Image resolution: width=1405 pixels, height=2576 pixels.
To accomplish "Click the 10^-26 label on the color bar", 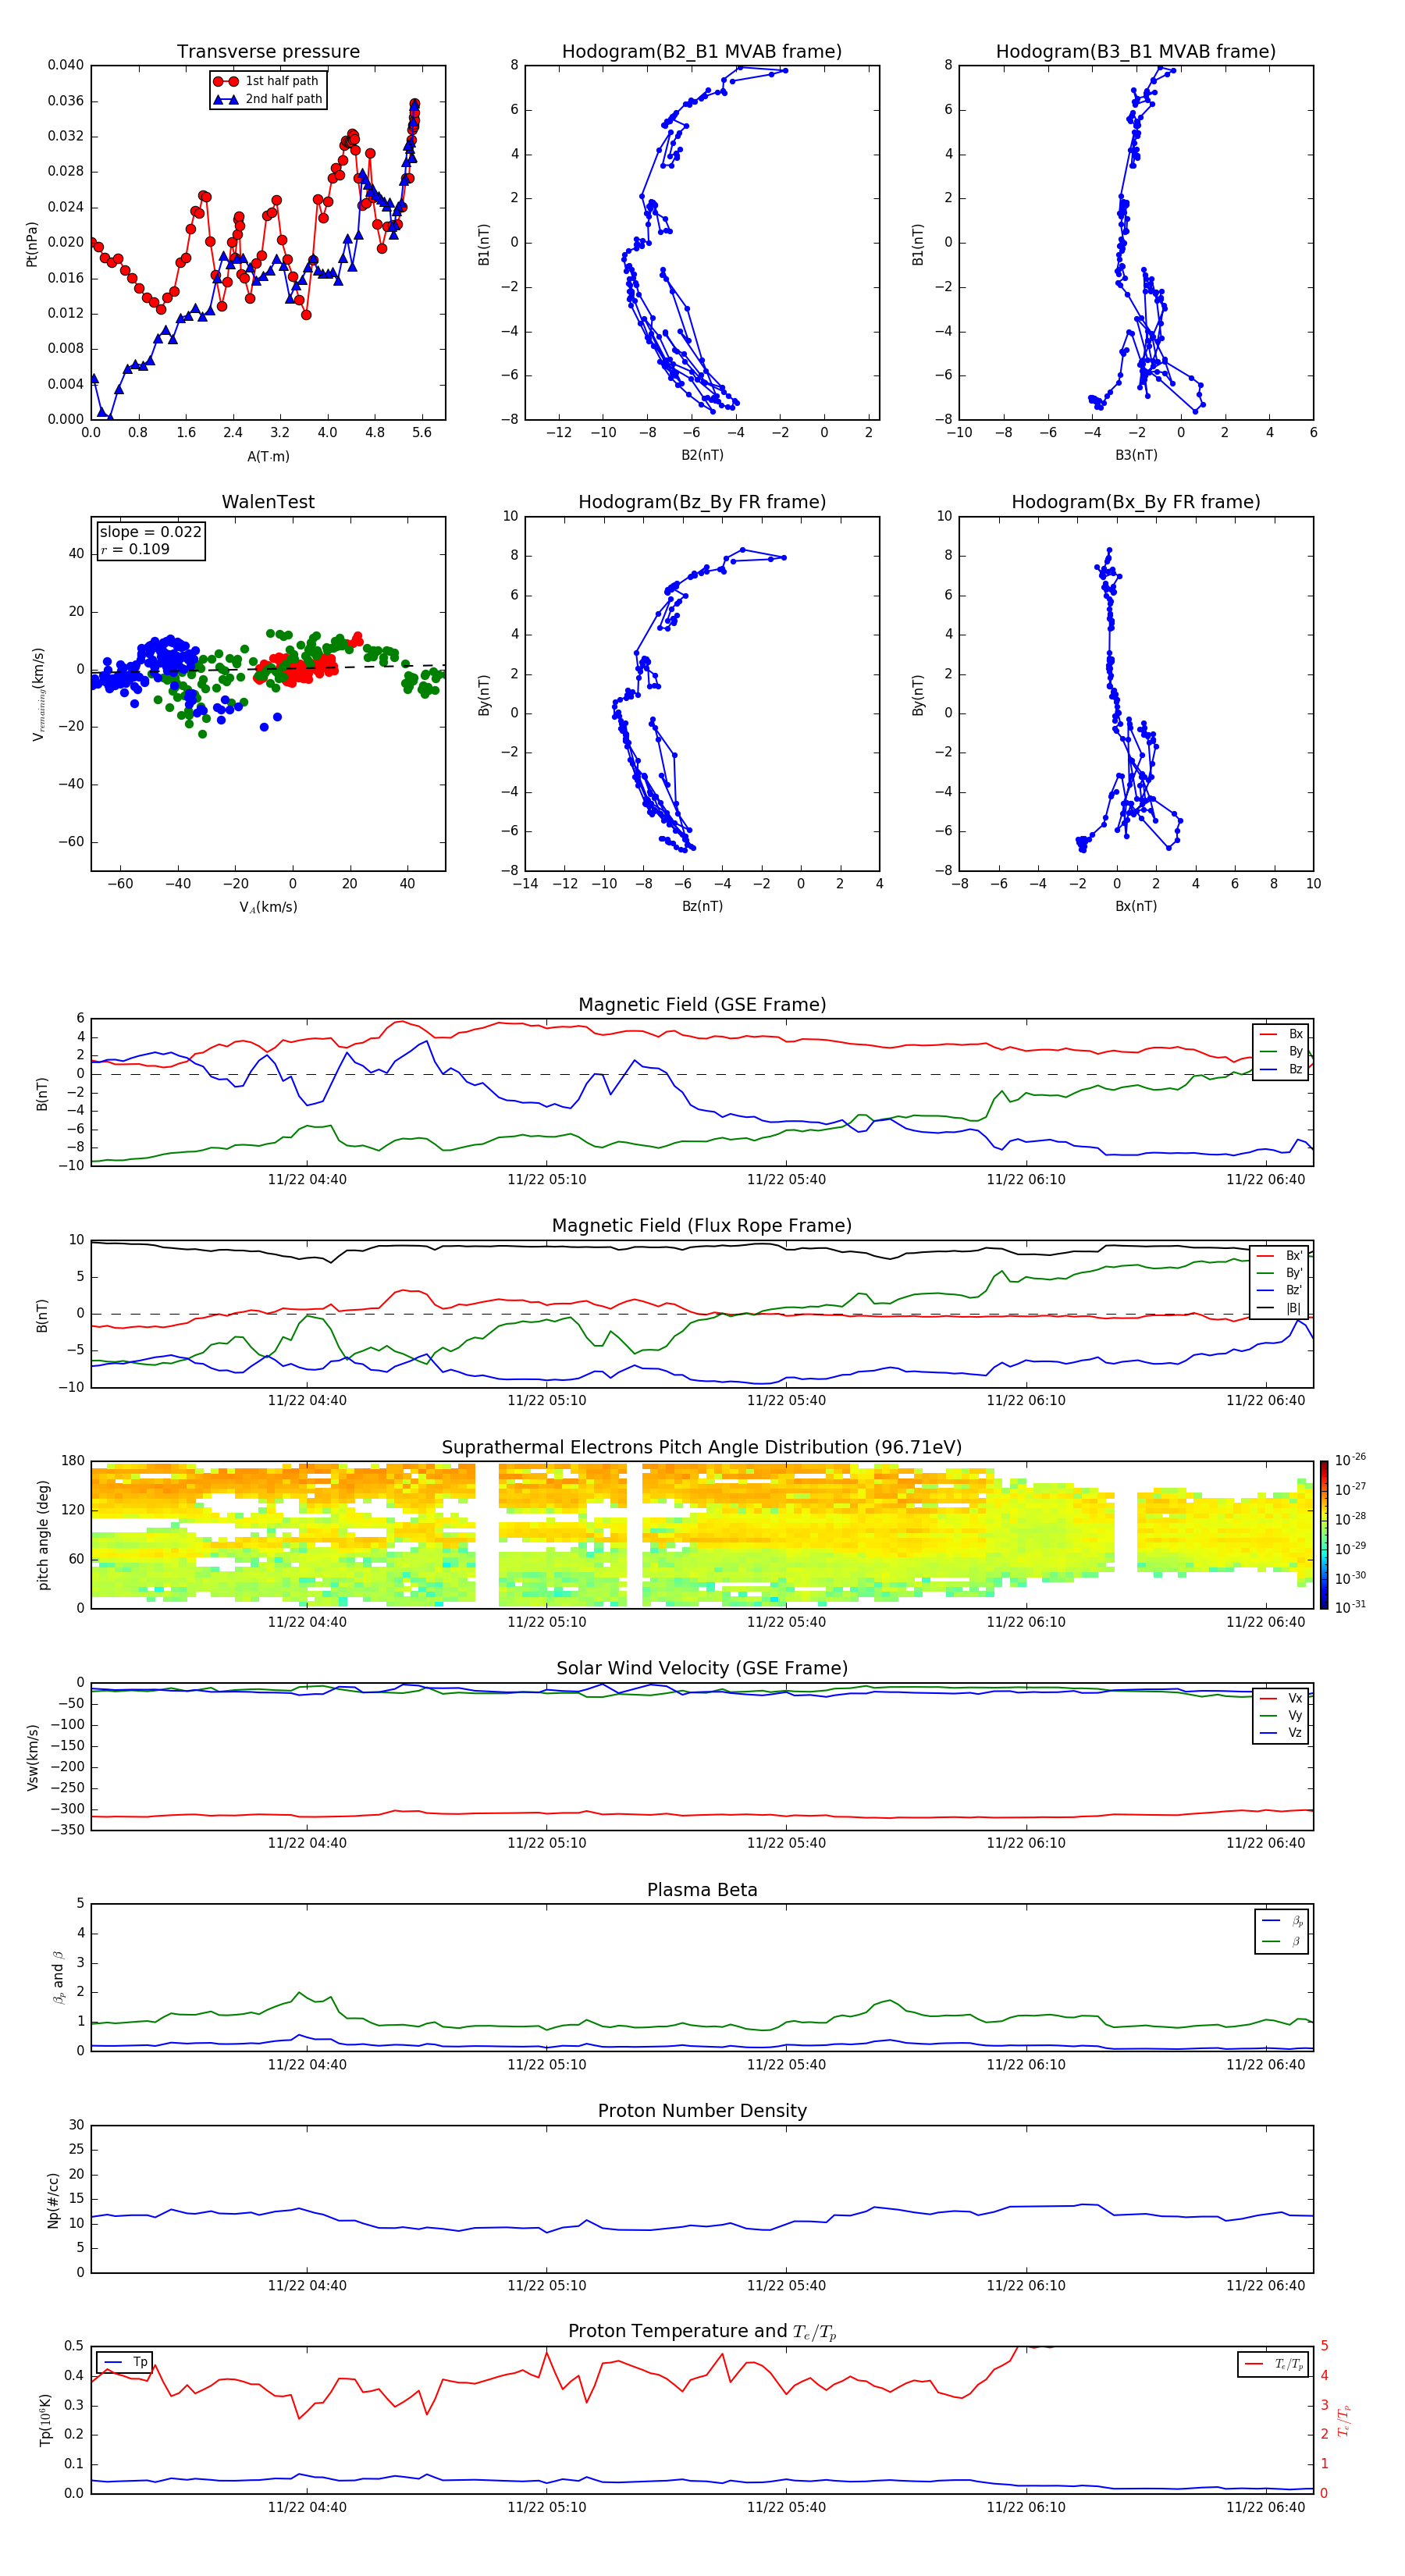I will 1350,1460.
